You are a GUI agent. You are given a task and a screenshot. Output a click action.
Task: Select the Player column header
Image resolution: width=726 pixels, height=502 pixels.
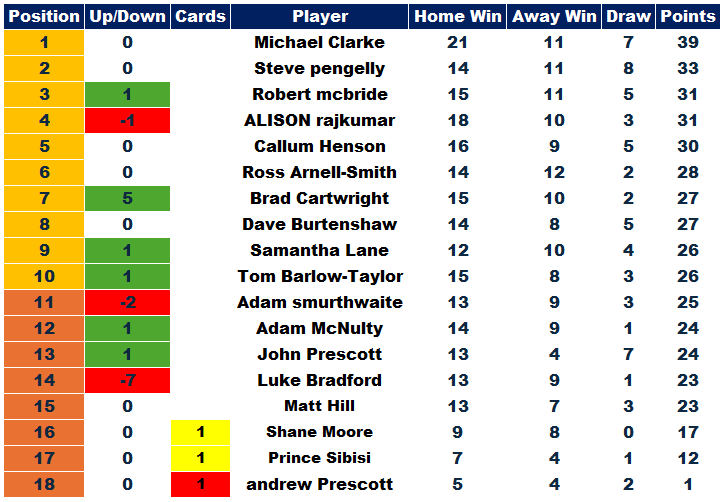[x=319, y=16]
